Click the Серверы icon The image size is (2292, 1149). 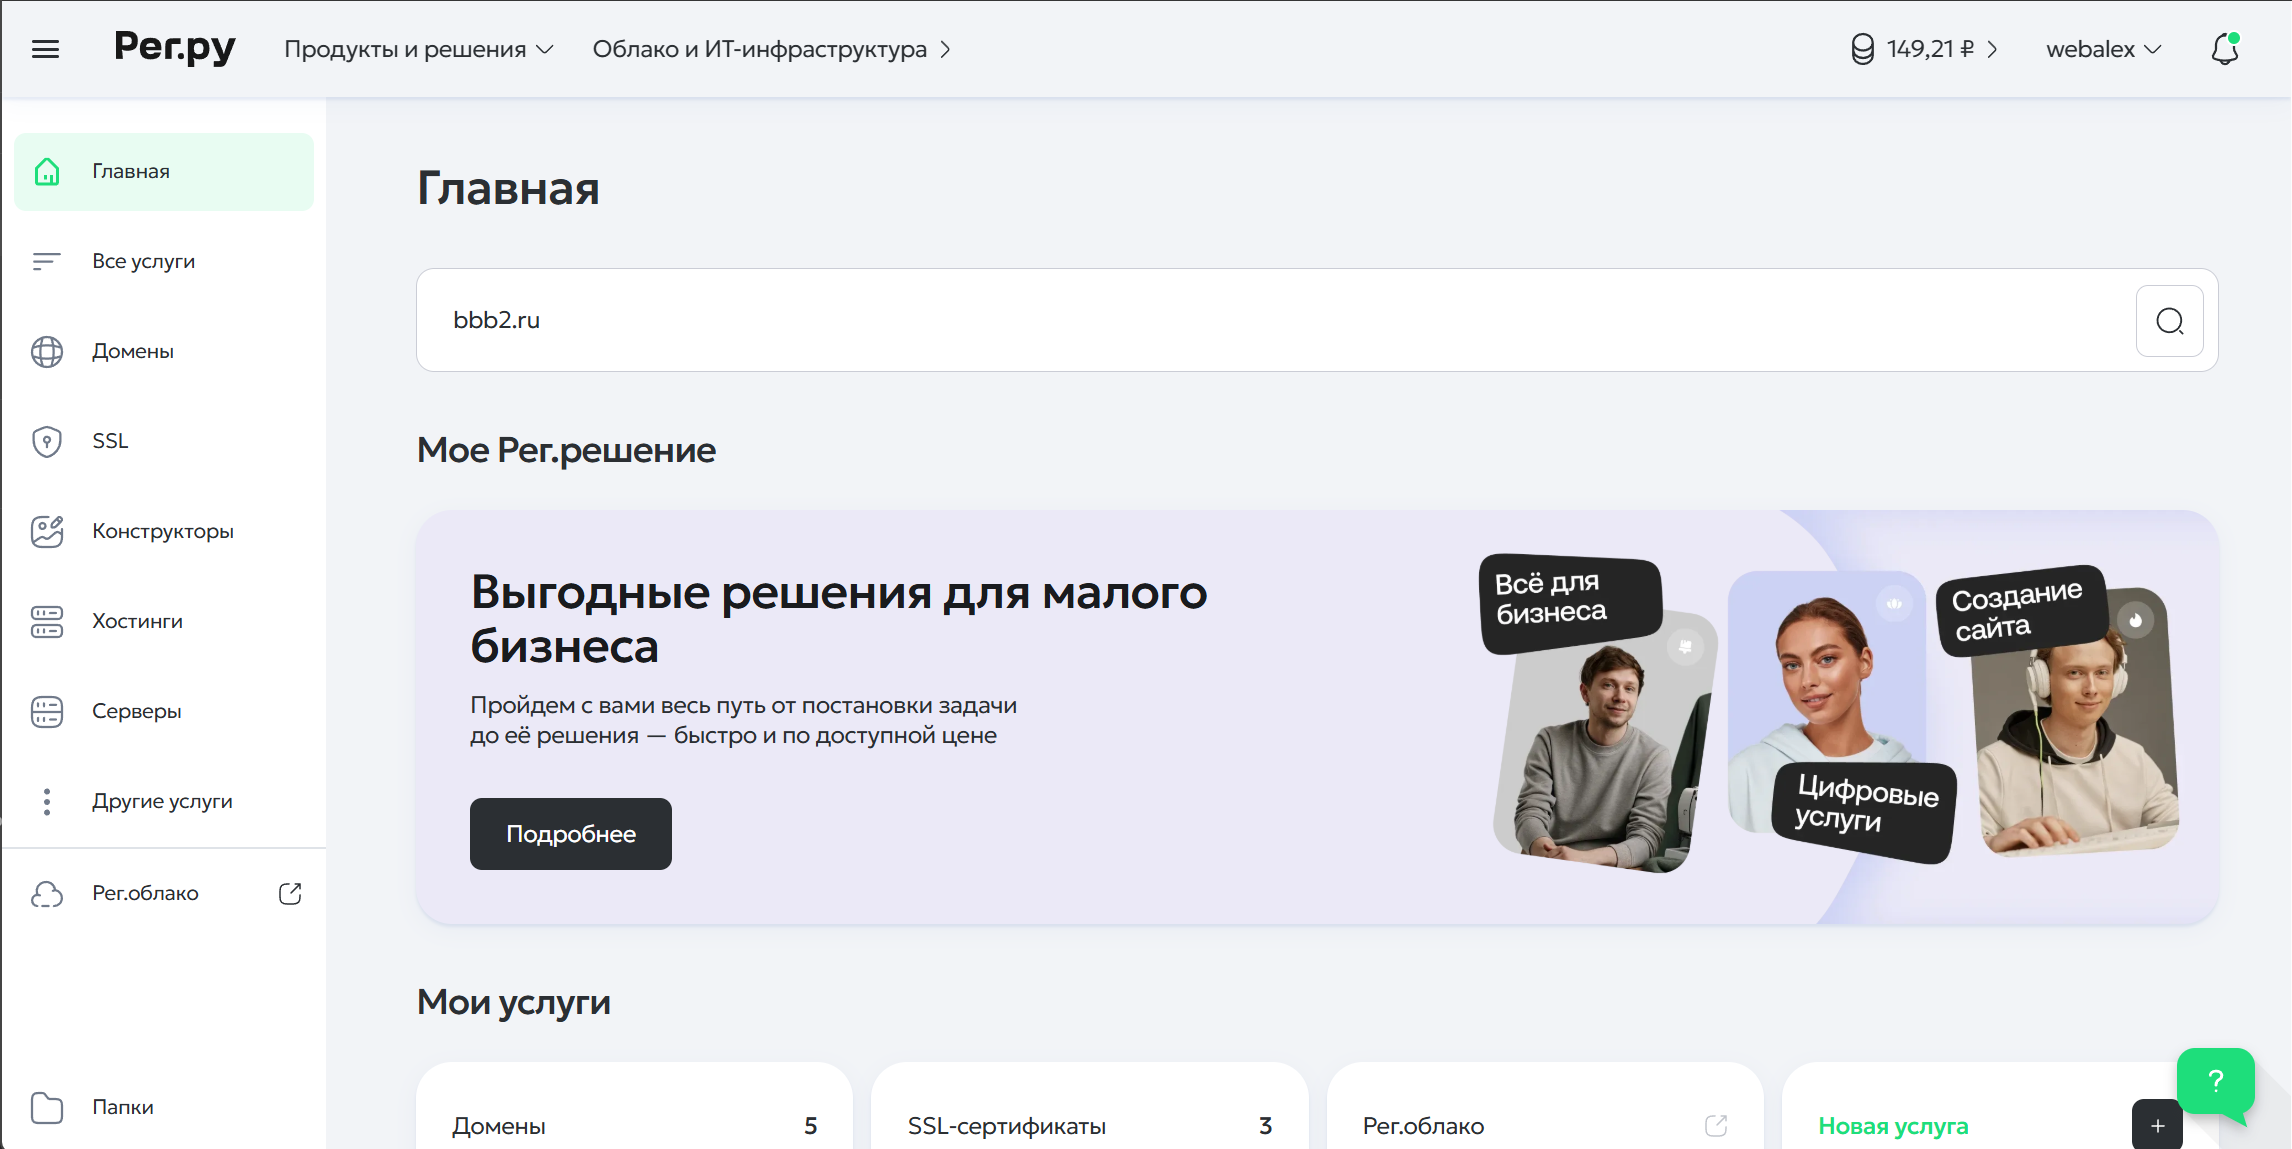point(47,711)
